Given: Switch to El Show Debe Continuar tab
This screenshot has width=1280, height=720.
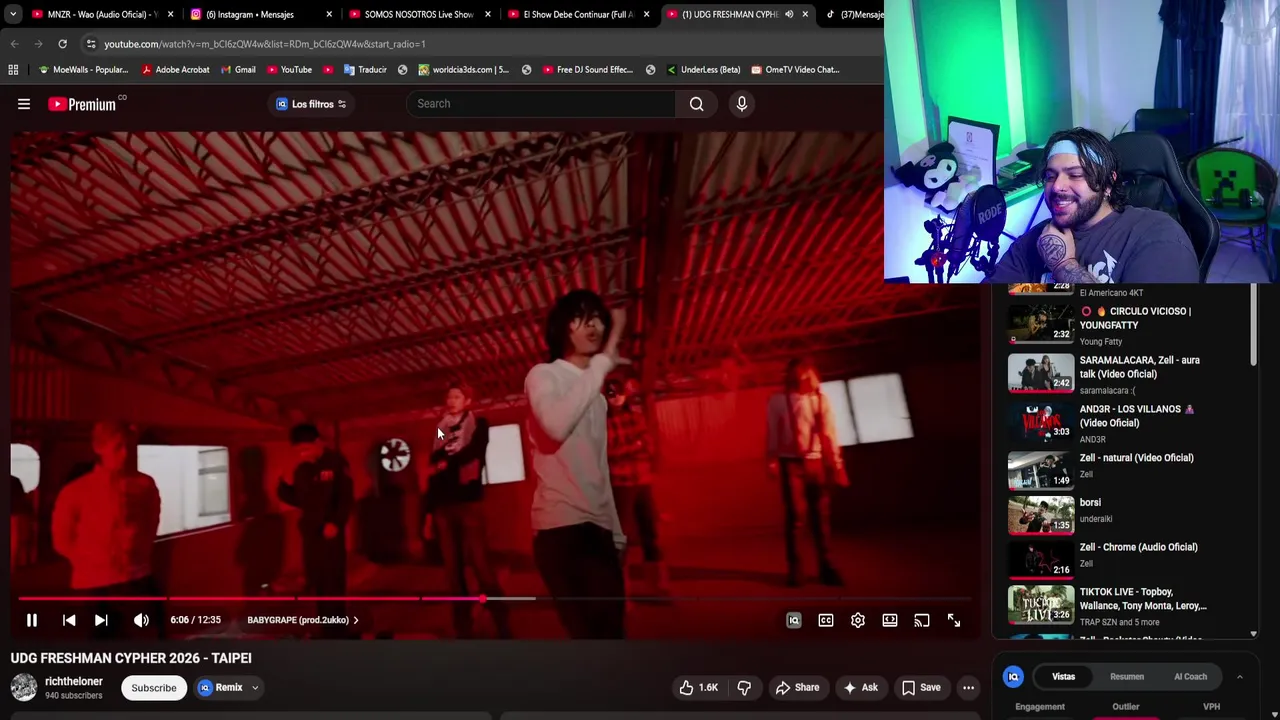Looking at the screenshot, I should click(578, 14).
